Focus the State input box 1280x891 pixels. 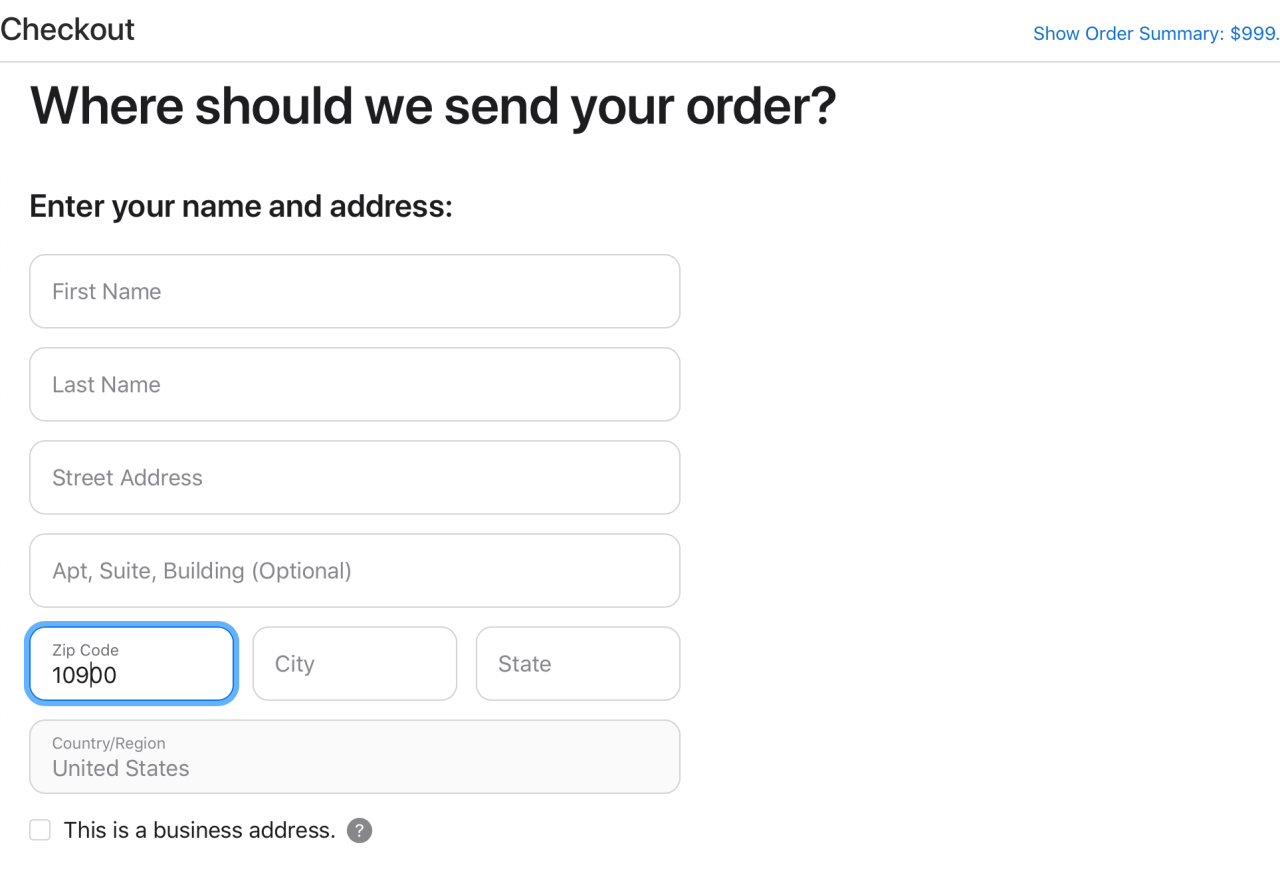click(x=578, y=664)
